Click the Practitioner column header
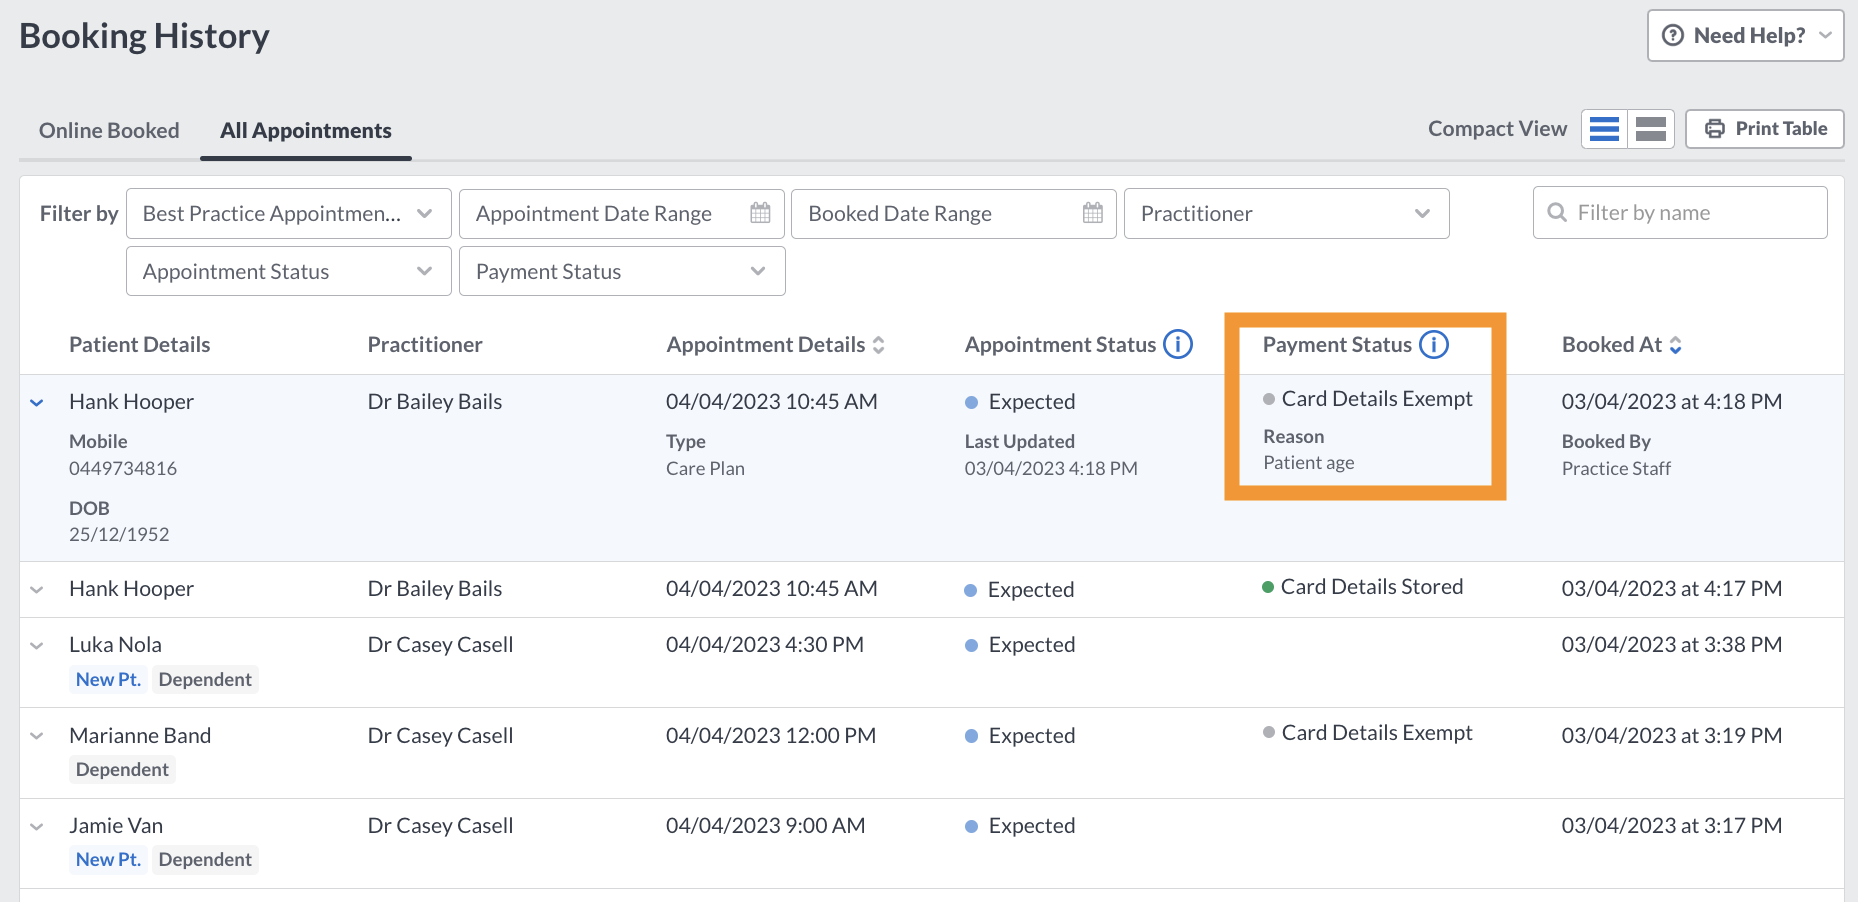The image size is (1858, 902). (x=425, y=345)
